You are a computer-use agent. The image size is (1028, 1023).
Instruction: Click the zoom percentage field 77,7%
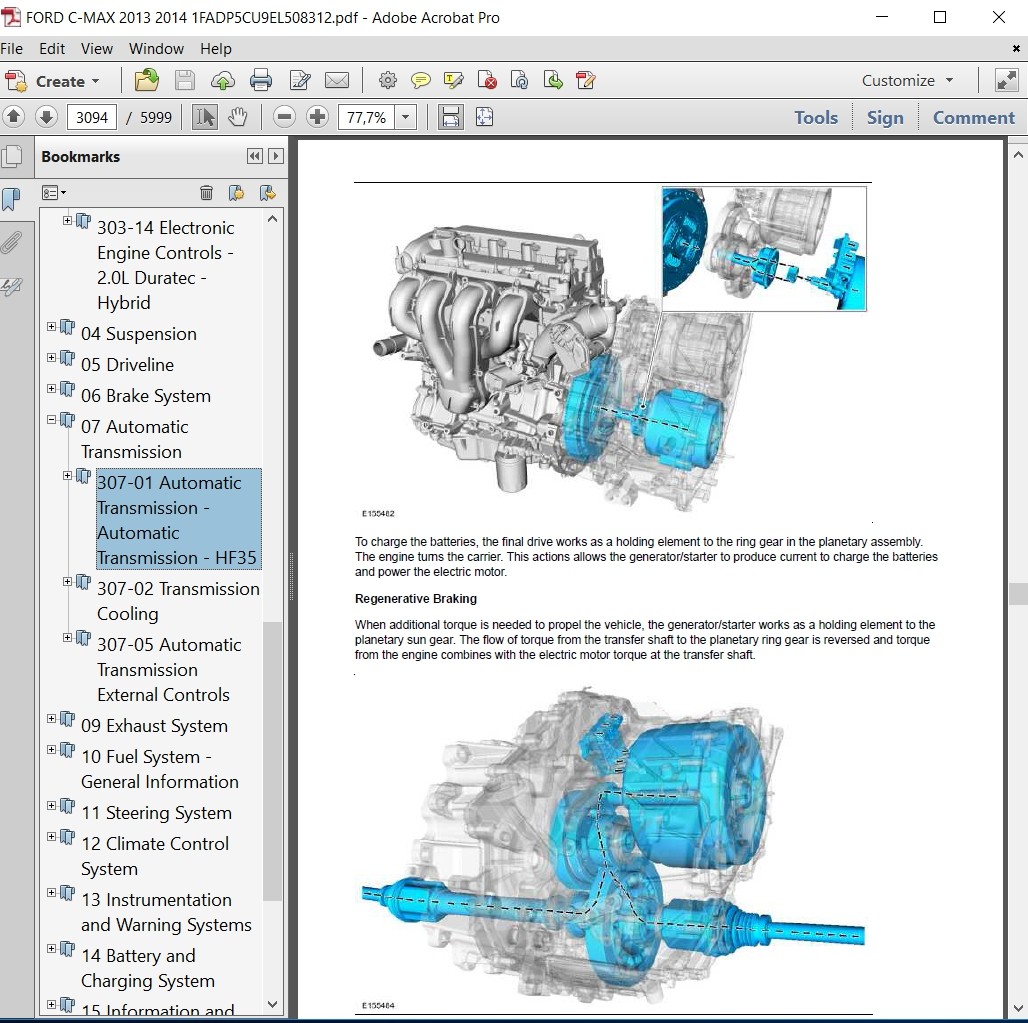(x=366, y=117)
